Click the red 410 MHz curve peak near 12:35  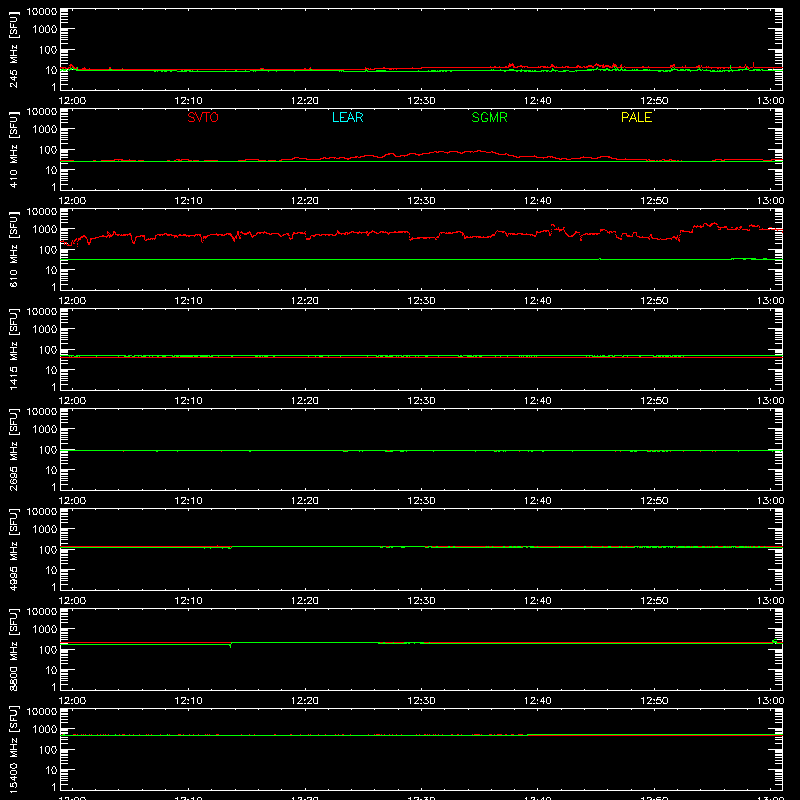(x=478, y=151)
